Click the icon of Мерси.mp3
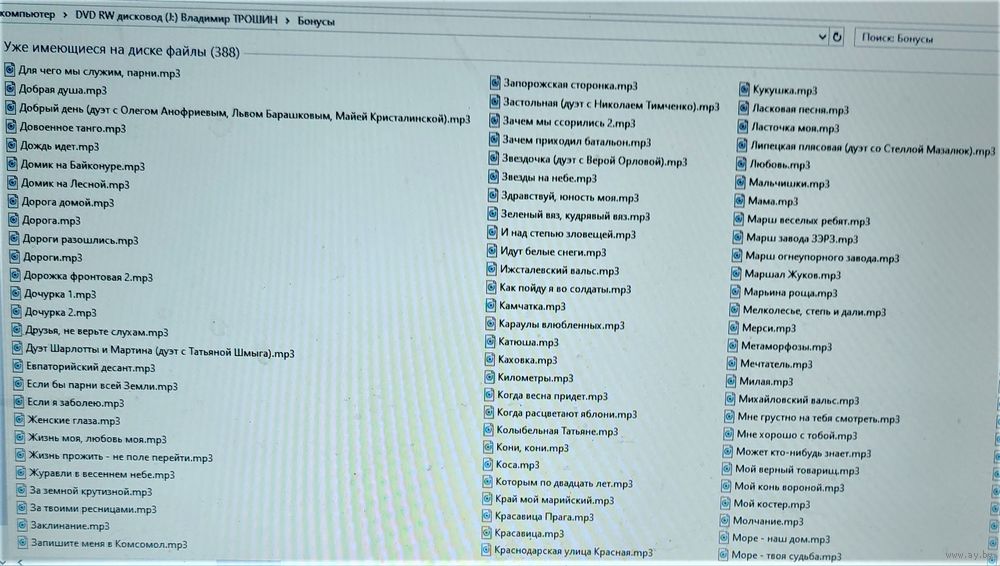The width and height of the screenshot is (1000, 566). (x=733, y=327)
